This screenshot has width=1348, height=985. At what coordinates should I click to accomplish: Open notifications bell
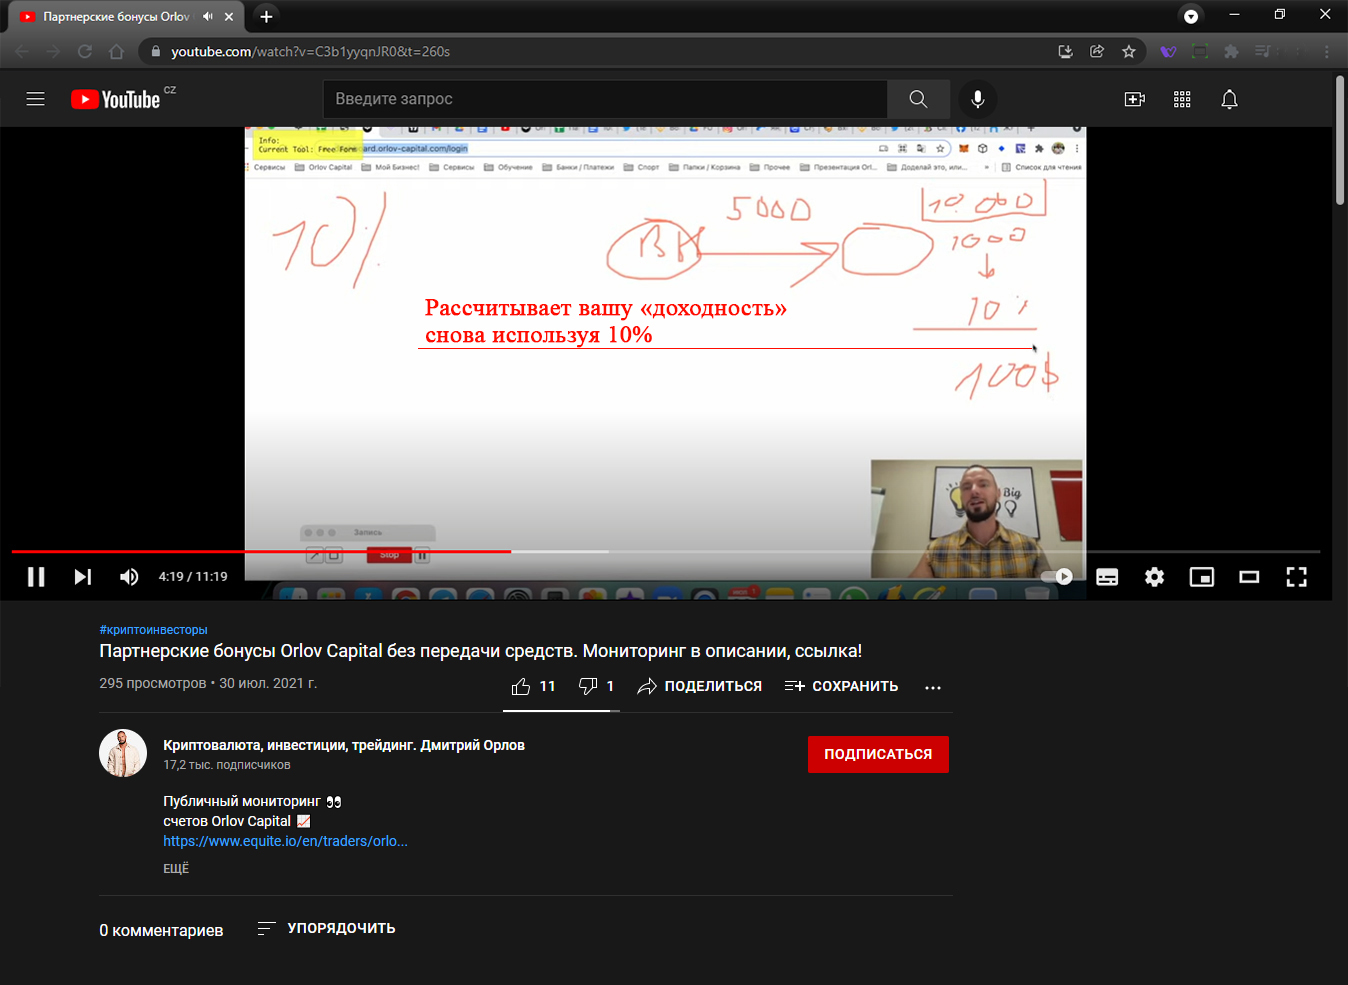point(1229,99)
